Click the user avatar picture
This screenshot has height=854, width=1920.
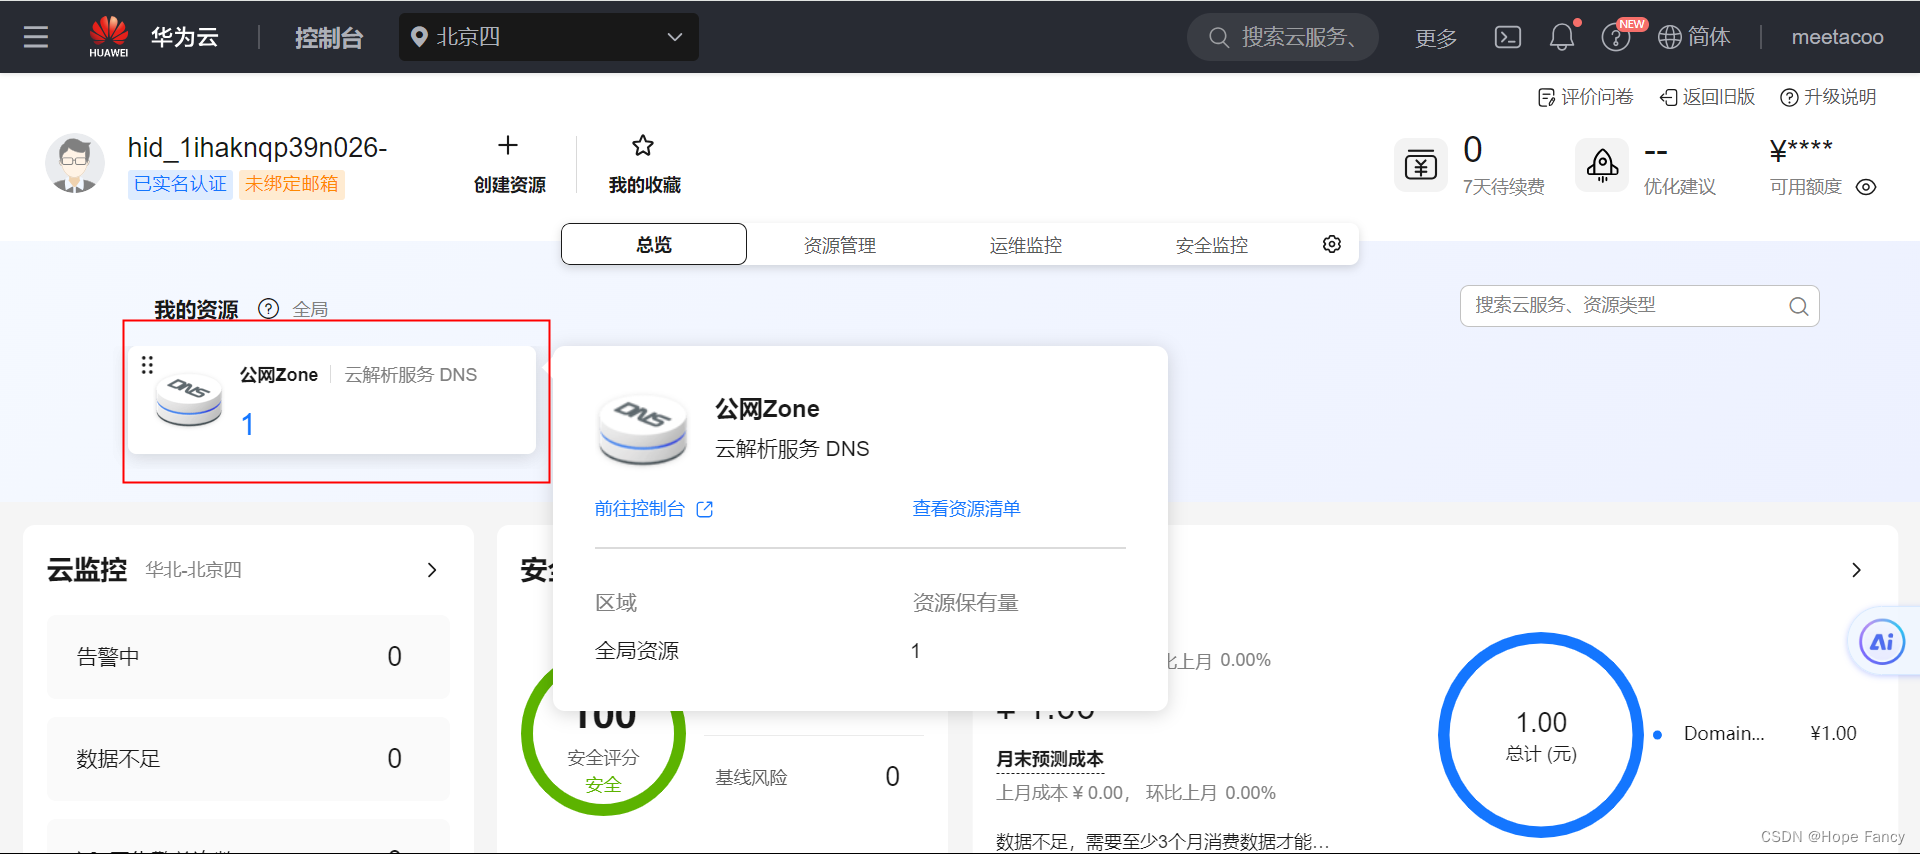(x=75, y=163)
